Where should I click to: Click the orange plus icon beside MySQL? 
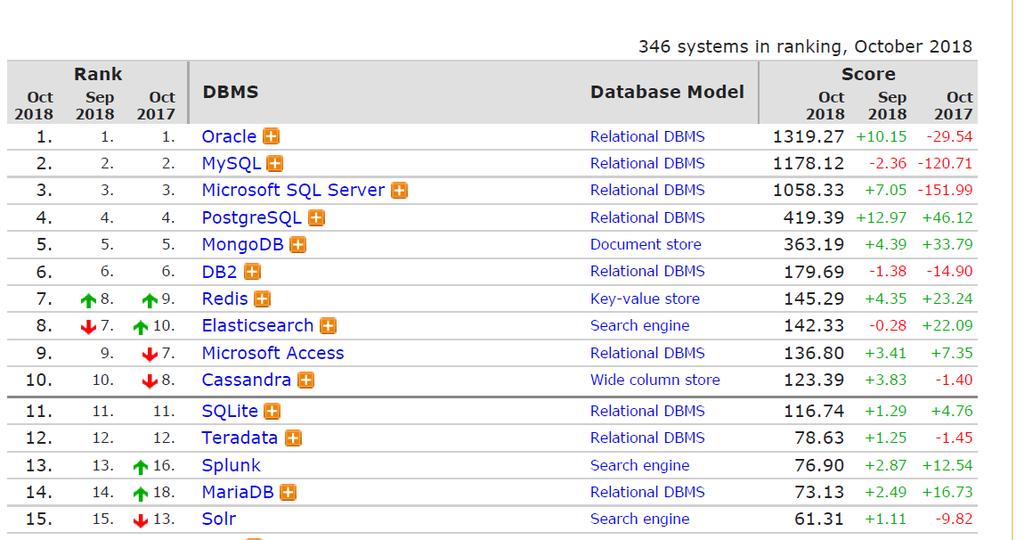point(275,163)
